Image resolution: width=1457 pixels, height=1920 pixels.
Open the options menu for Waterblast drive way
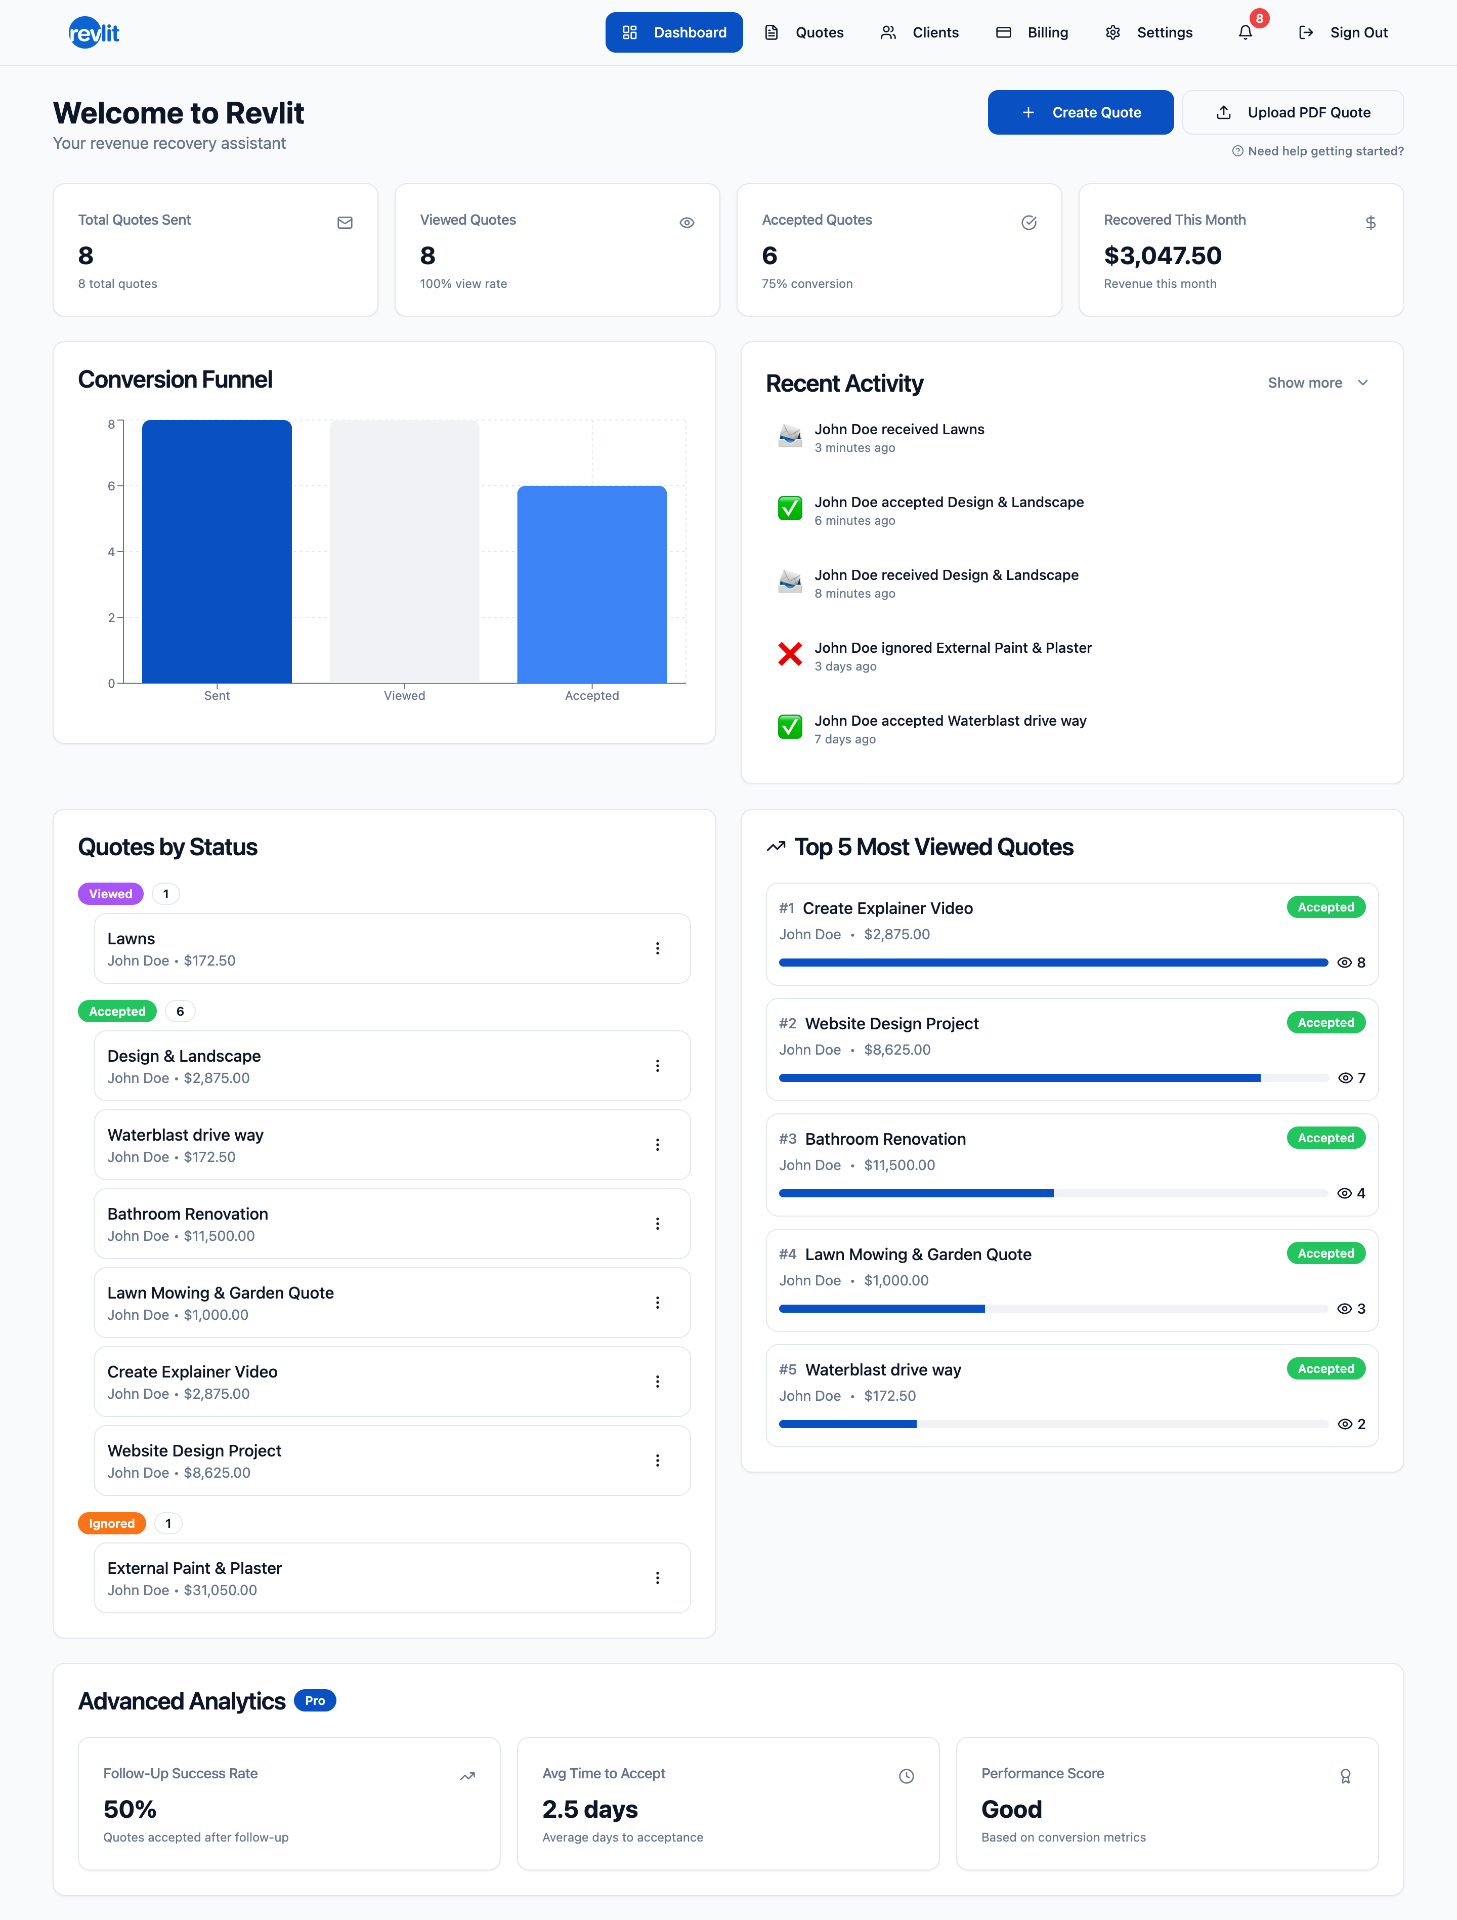tap(657, 1145)
